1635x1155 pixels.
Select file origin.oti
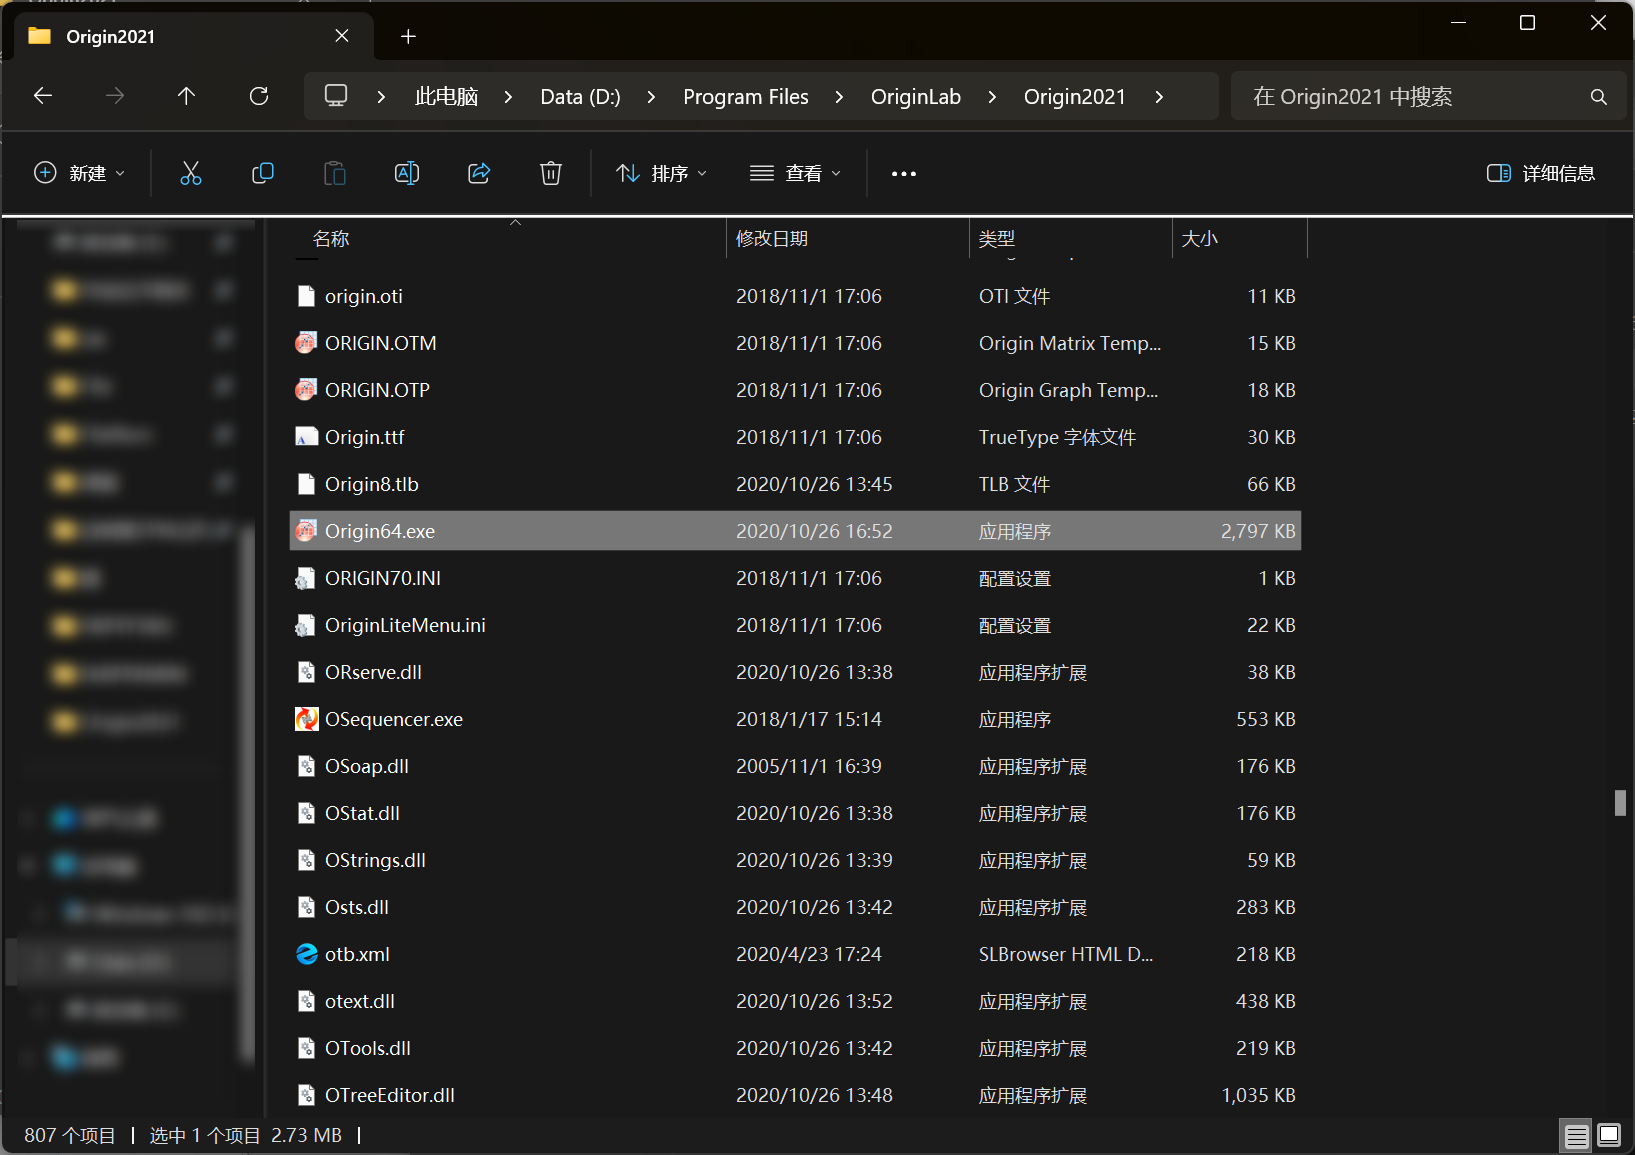point(795,296)
